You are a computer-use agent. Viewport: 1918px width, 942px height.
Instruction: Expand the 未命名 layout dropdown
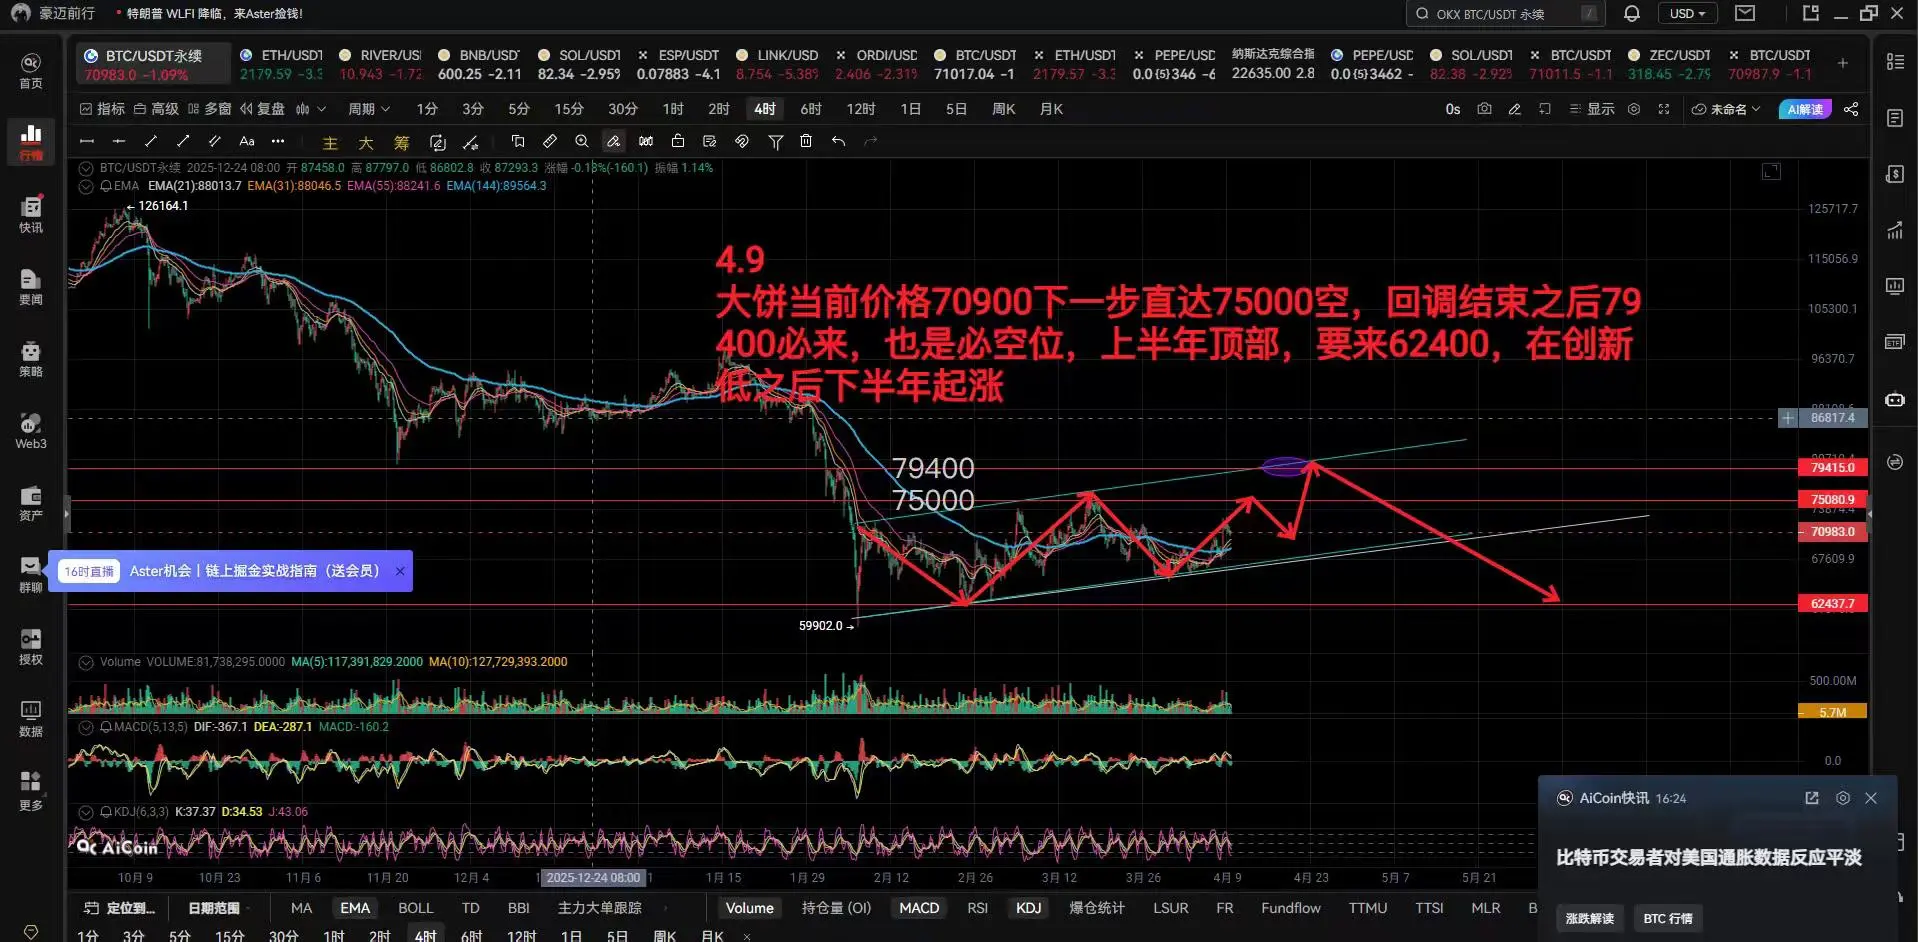point(1727,109)
